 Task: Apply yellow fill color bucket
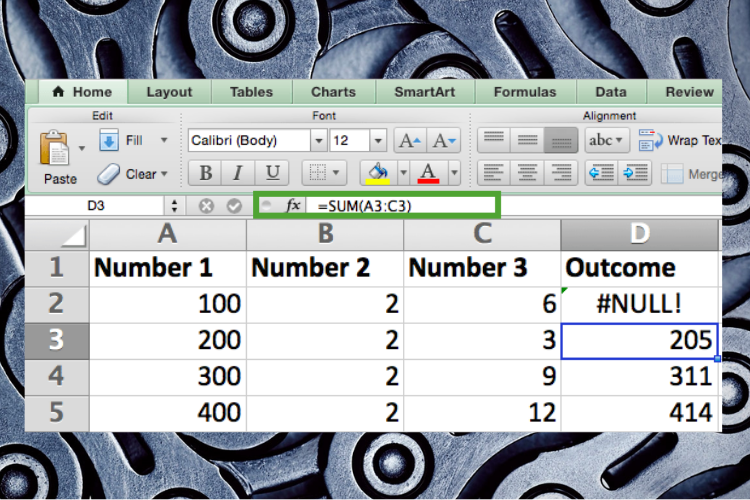click(378, 173)
